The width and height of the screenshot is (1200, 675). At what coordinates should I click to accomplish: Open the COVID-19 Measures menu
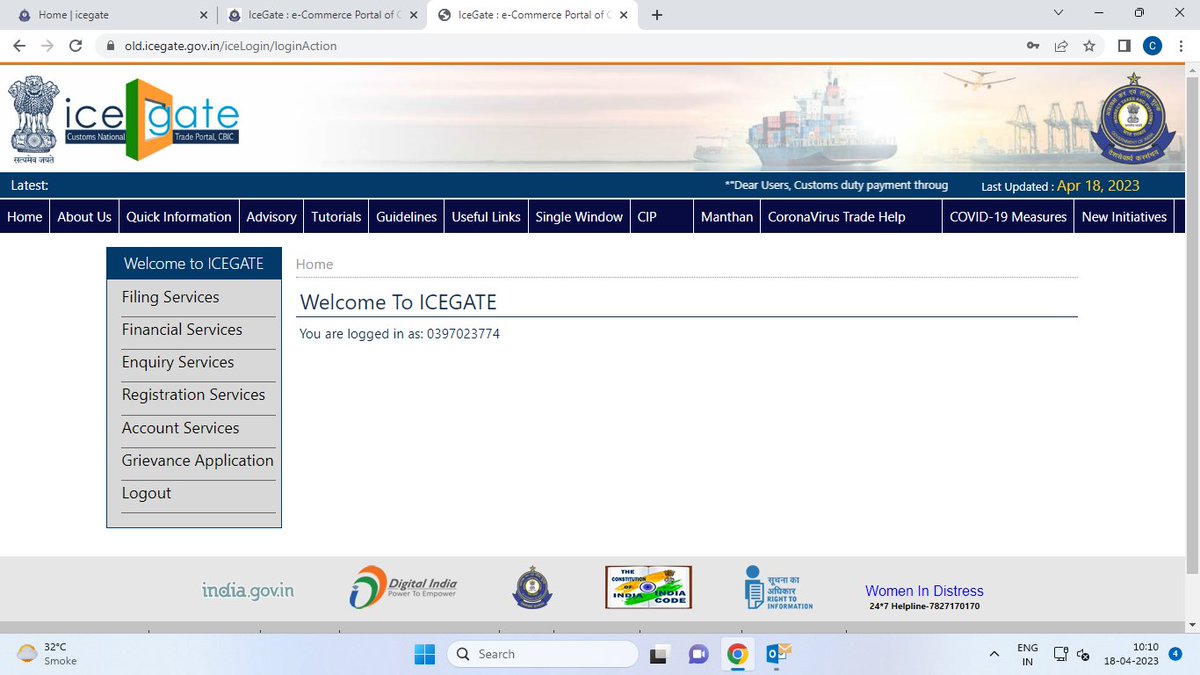(x=1008, y=217)
